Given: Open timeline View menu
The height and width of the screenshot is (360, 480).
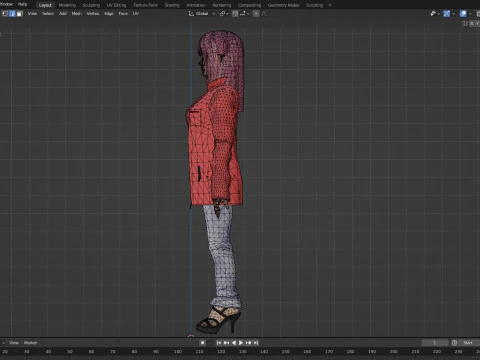Looking at the screenshot, I should [14, 343].
